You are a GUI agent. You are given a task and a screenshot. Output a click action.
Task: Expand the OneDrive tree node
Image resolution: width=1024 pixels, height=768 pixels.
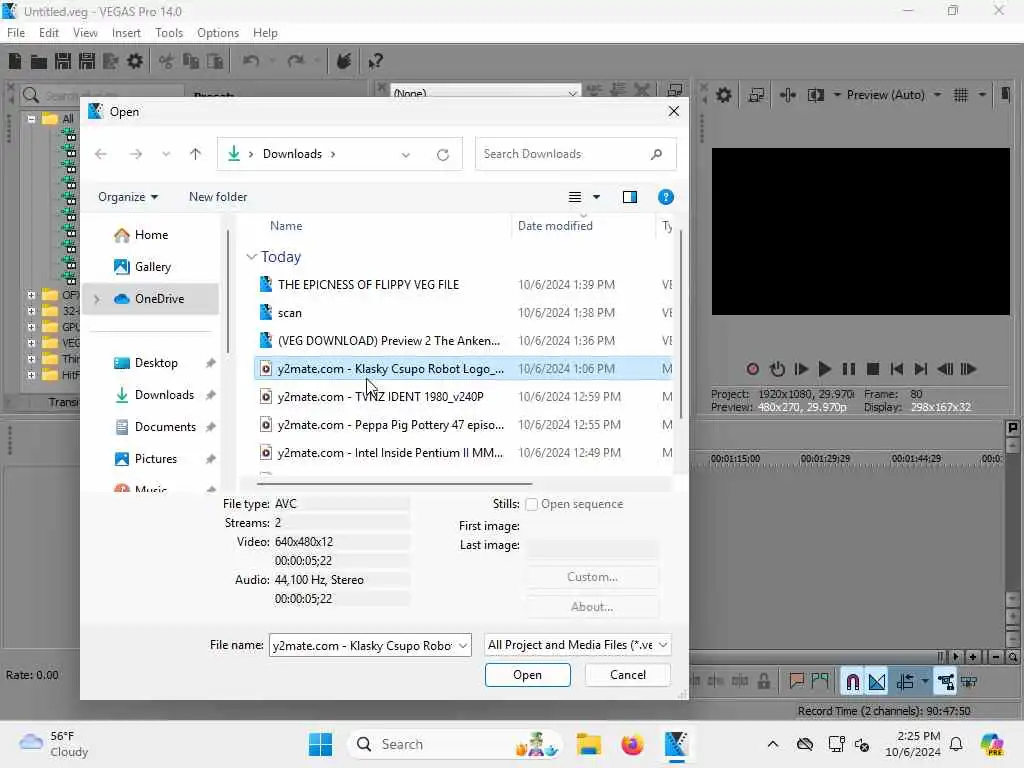pyautogui.click(x=97, y=299)
